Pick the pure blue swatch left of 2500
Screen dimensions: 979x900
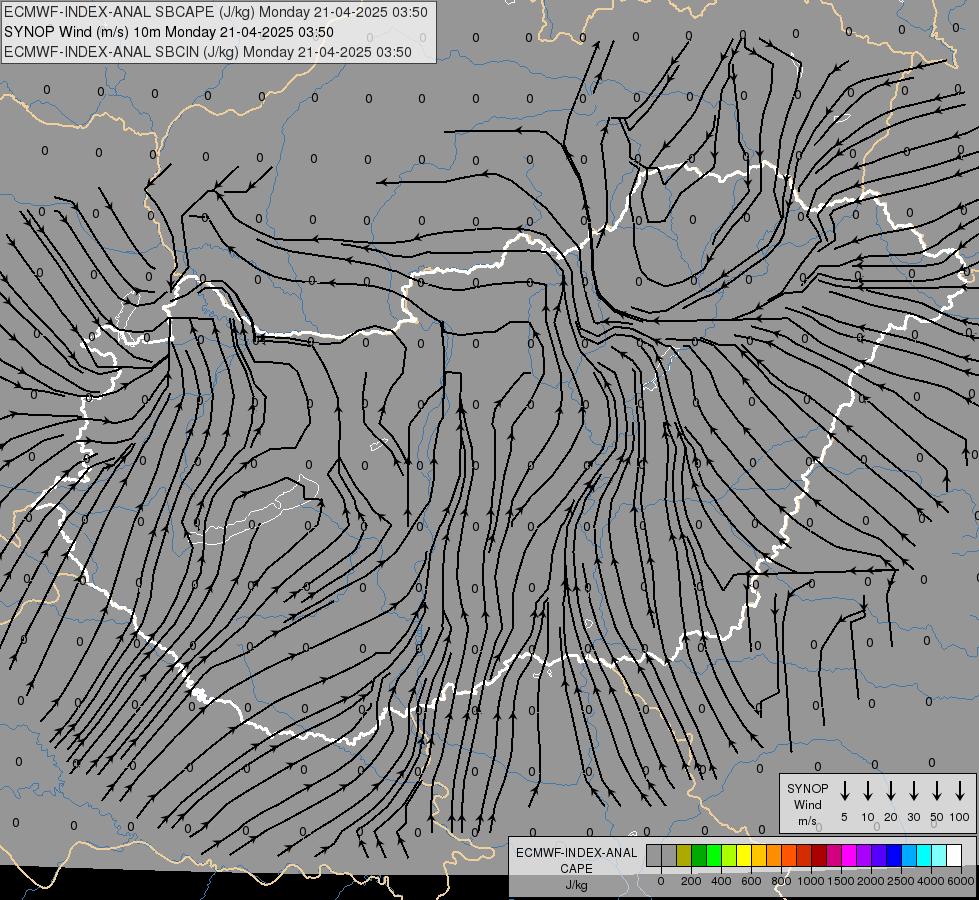click(x=894, y=855)
